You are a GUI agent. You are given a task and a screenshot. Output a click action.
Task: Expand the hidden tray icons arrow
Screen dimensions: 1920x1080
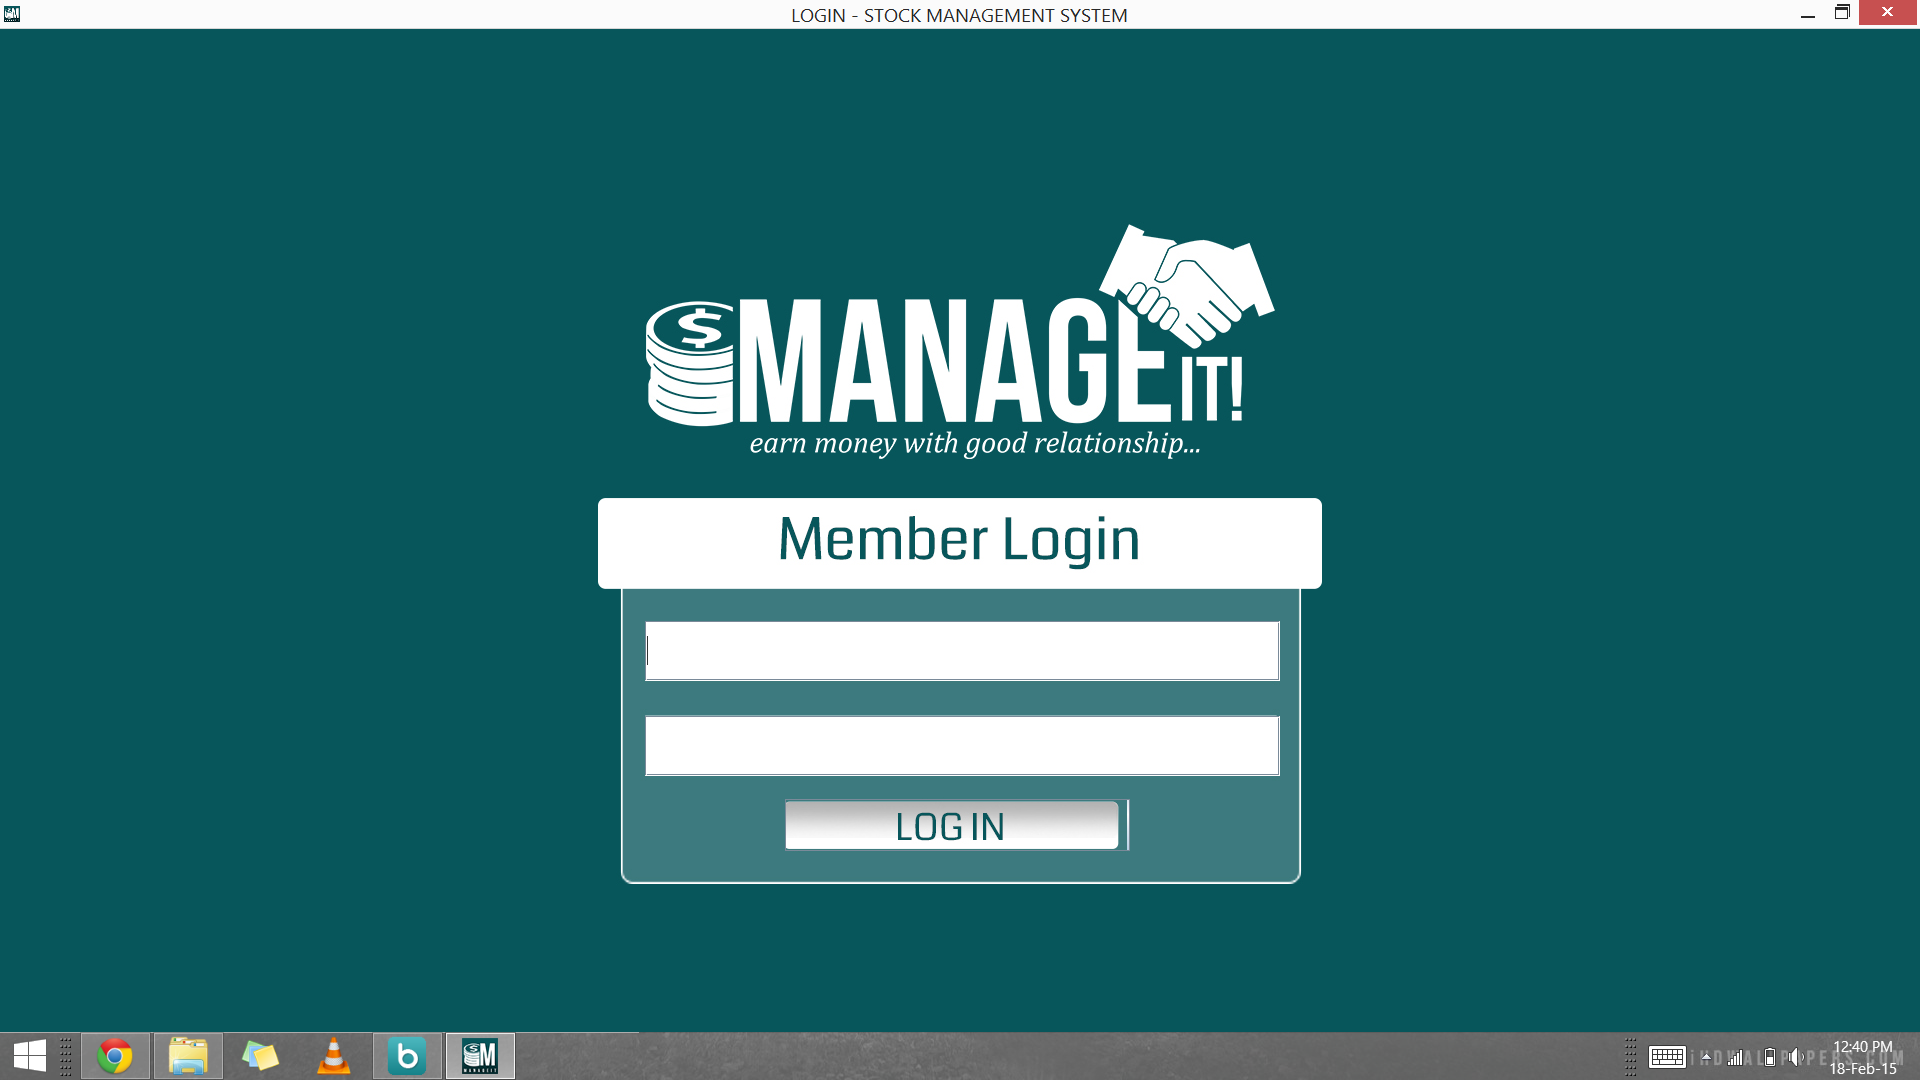pyautogui.click(x=1706, y=1057)
